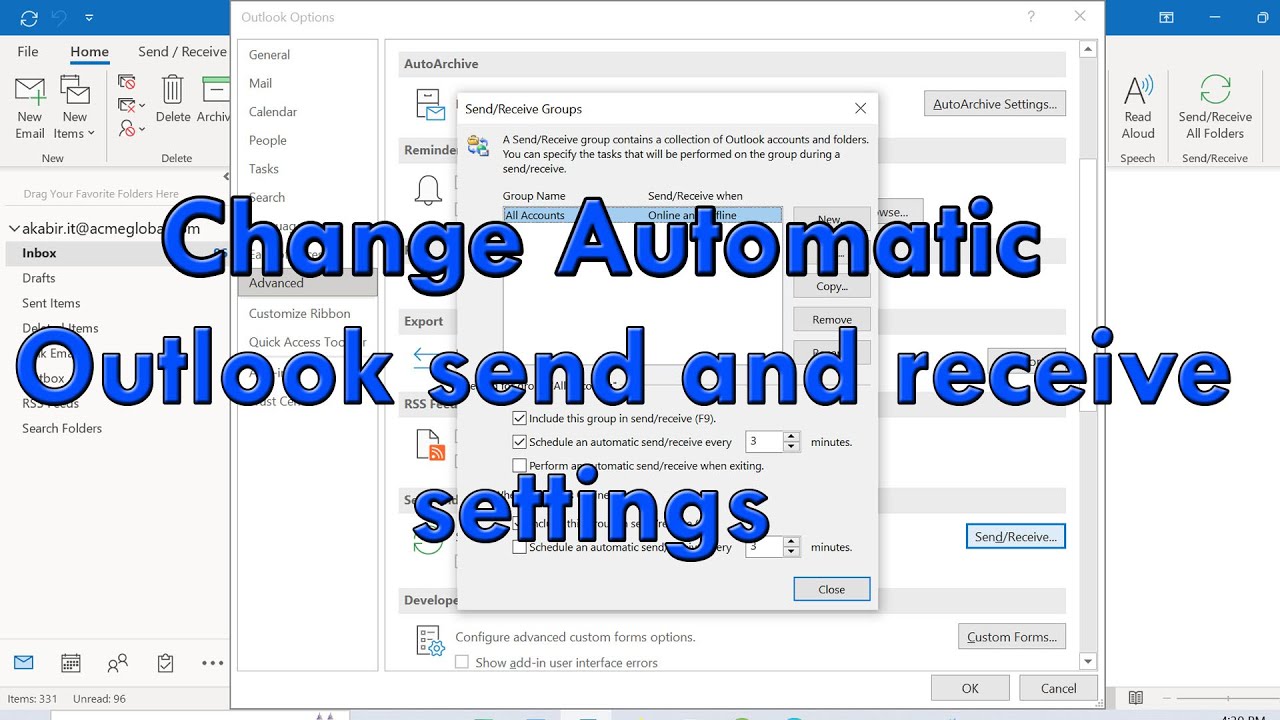
Task: Check the unchecked offline Schedule automatic send/receive
Action: pos(519,547)
